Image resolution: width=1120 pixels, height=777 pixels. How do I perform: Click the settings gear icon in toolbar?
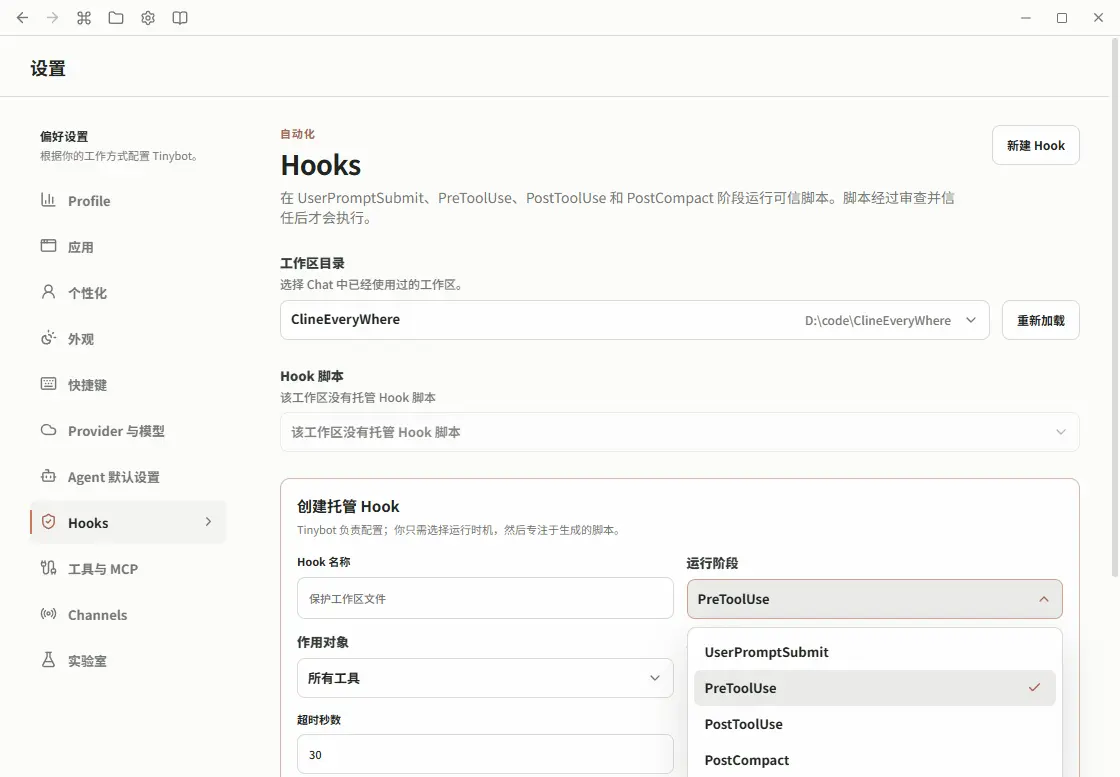[x=148, y=18]
